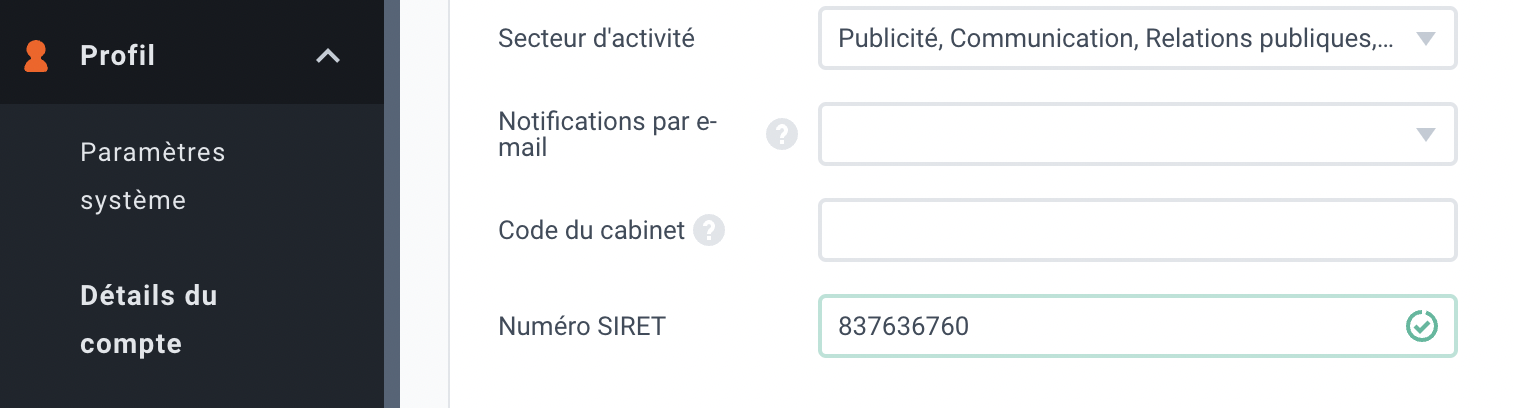
Task: Open Paramètres système in the sidebar
Action: coord(153,176)
